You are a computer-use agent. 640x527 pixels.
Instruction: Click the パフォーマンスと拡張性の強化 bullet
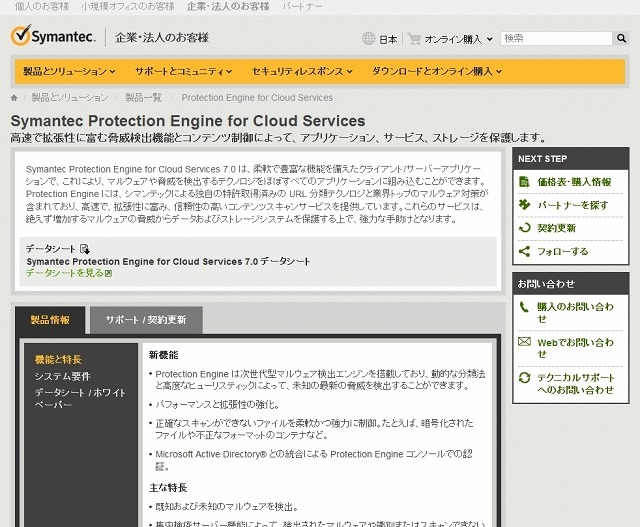[217, 405]
